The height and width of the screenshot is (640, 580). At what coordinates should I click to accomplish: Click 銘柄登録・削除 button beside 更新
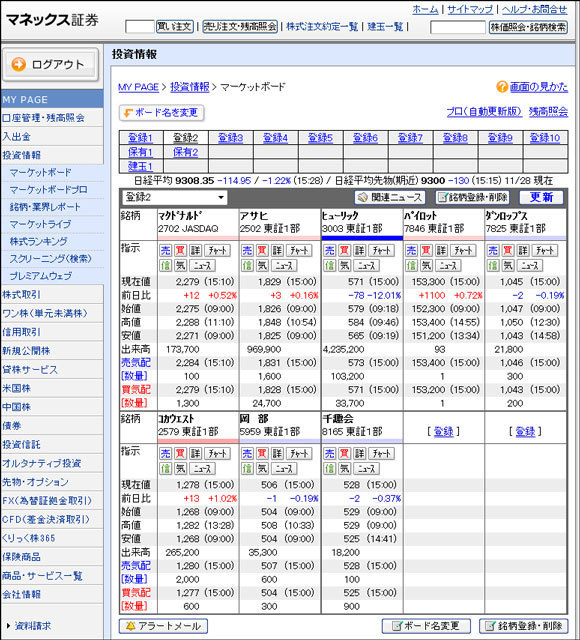[x=472, y=198]
